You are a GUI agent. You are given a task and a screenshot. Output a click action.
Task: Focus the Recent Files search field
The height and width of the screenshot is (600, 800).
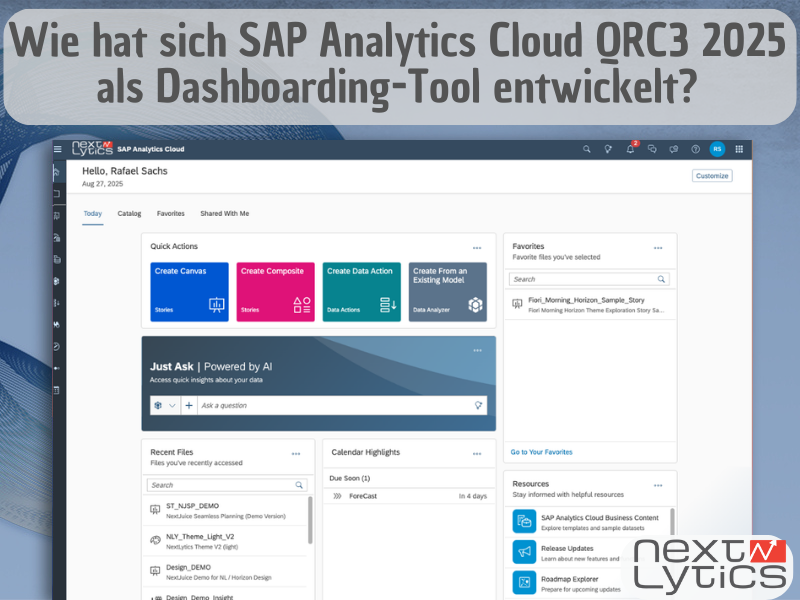227,485
